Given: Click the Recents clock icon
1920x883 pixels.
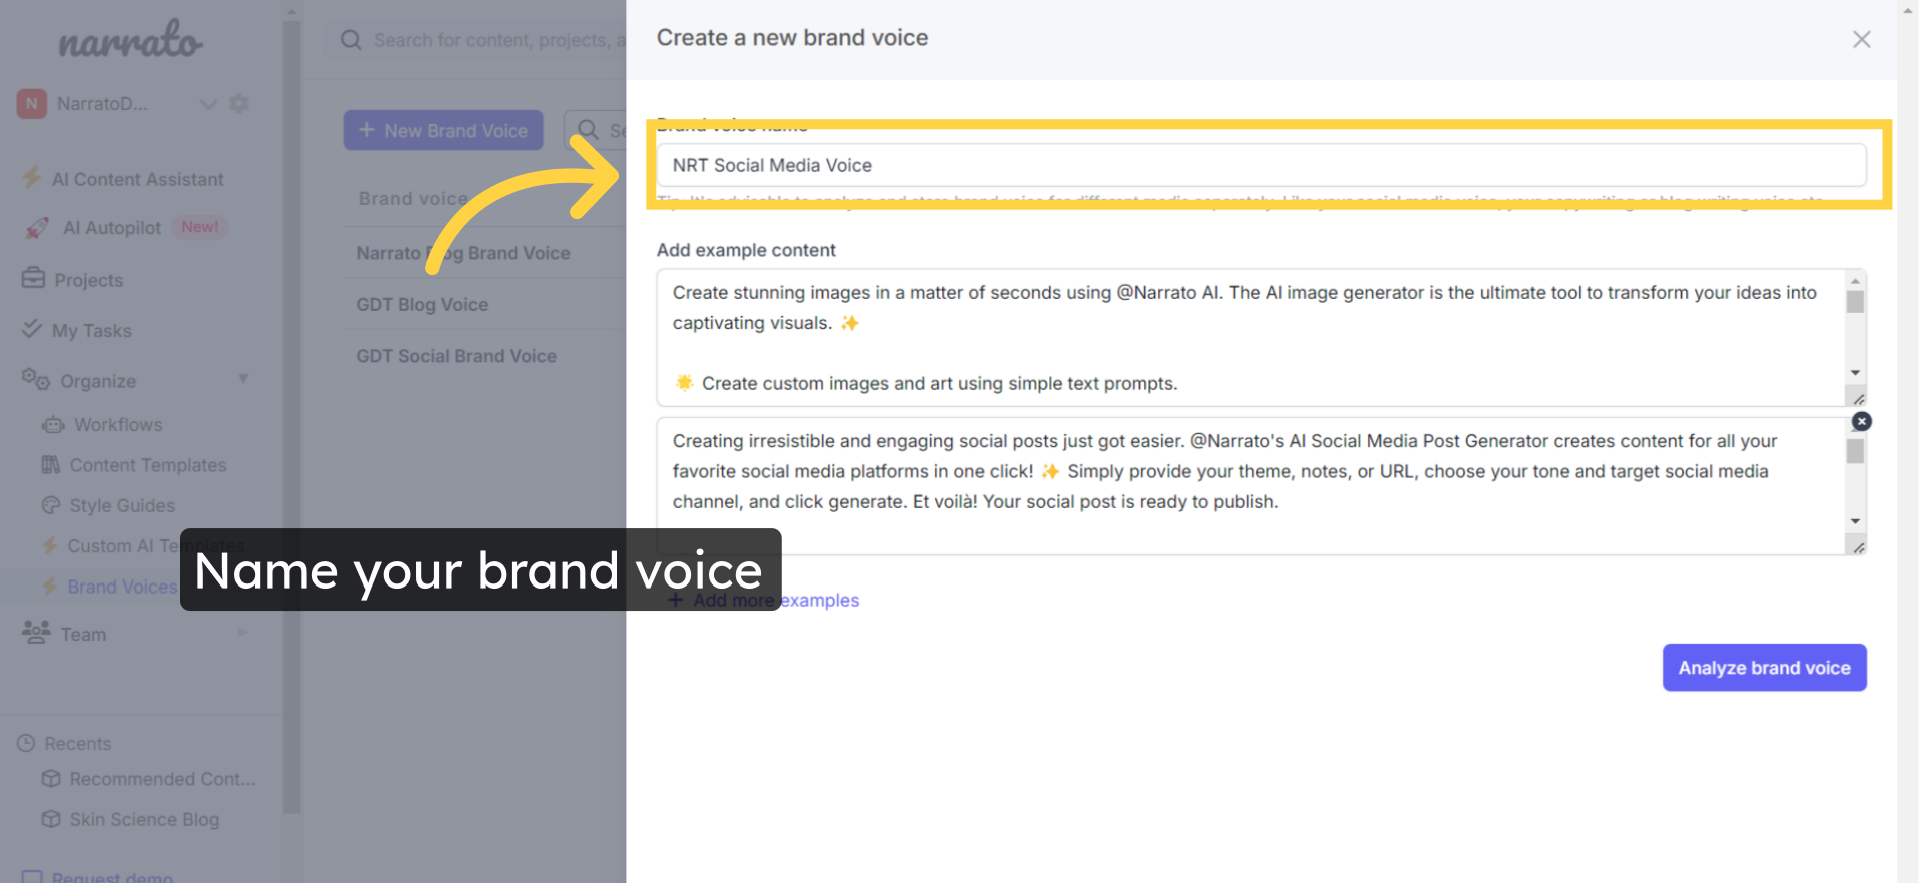Looking at the screenshot, I should 26,743.
